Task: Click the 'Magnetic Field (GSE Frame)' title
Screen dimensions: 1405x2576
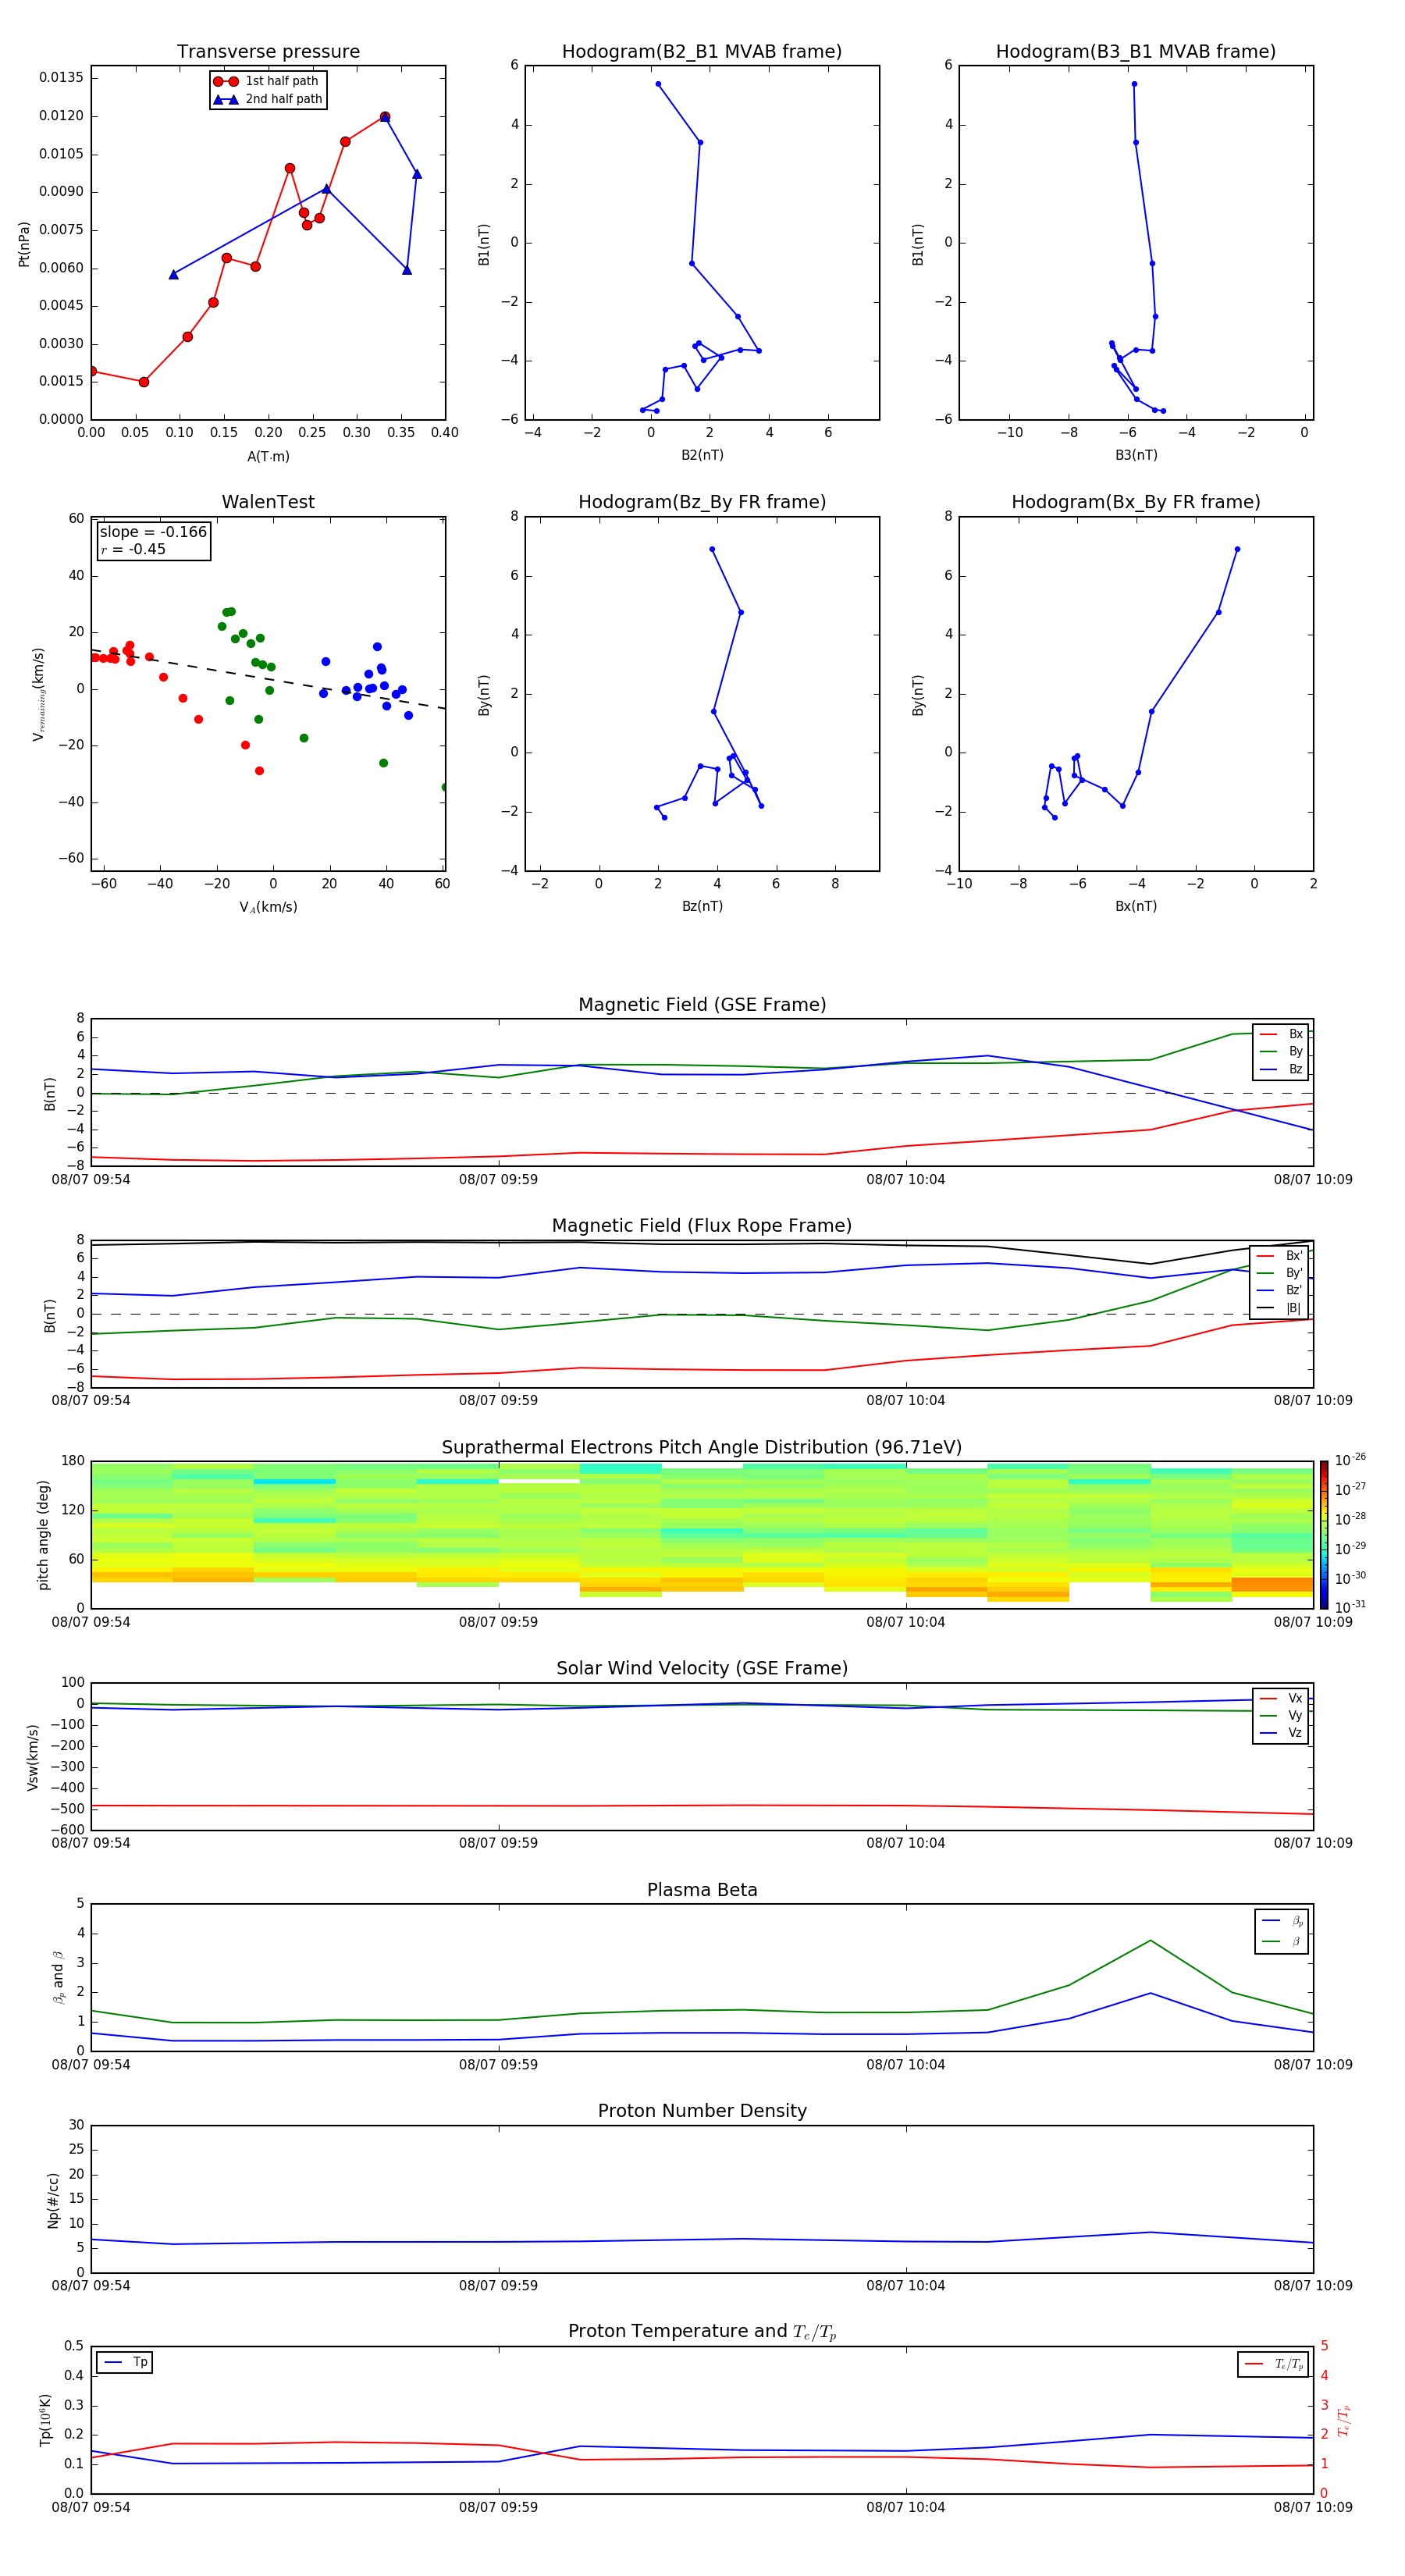Action: (x=702, y=1005)
